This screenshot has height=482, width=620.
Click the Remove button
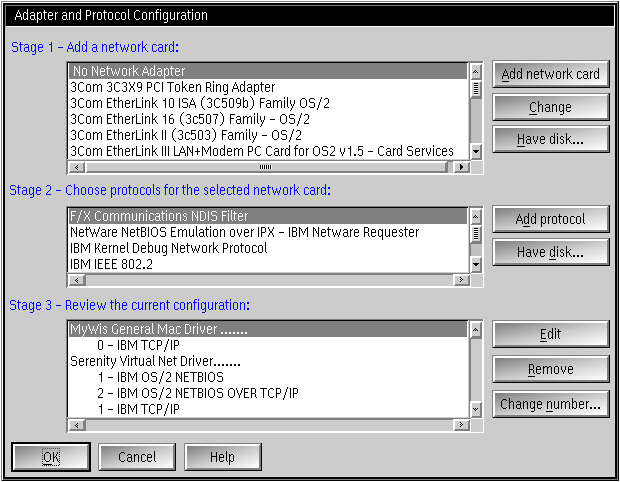[x=550, y=369]
